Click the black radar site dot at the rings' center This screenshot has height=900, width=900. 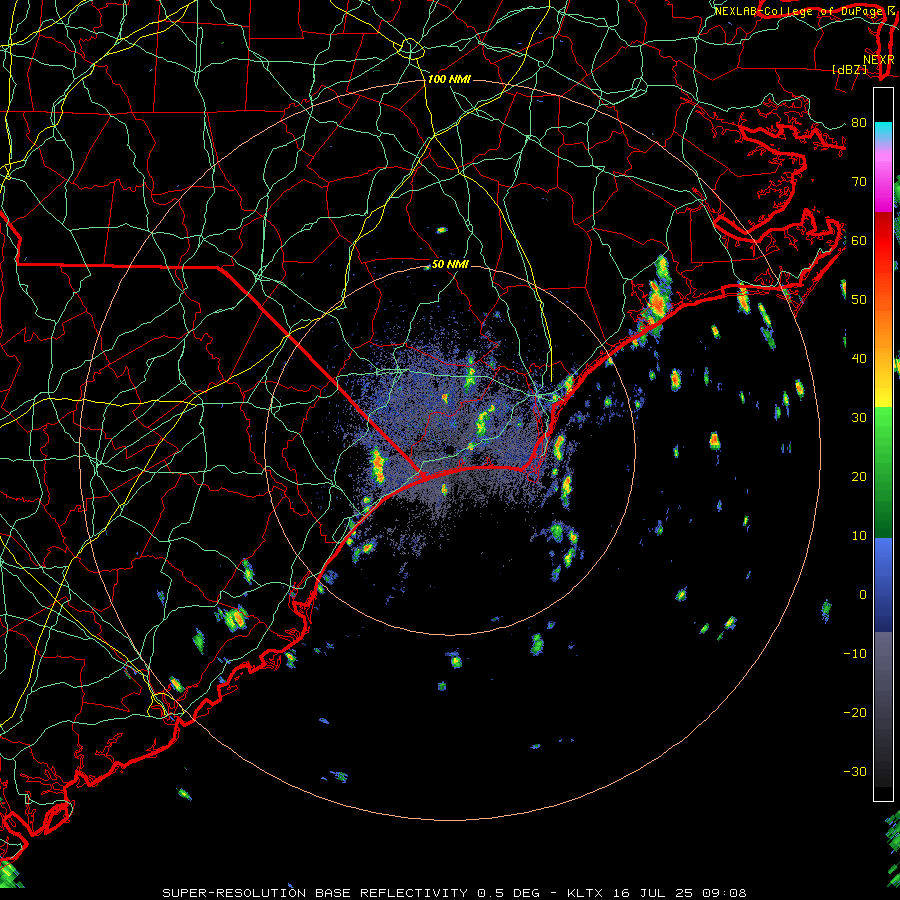tap(450, 449)
